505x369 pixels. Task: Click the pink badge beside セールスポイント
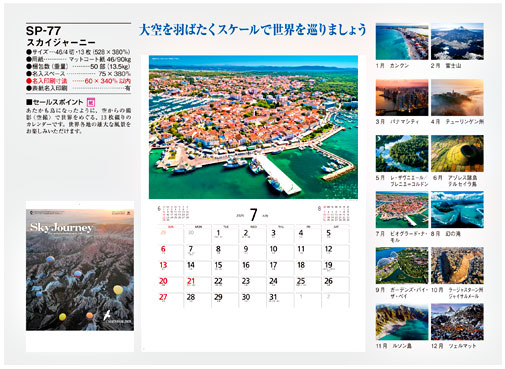(x=90, y=102)
